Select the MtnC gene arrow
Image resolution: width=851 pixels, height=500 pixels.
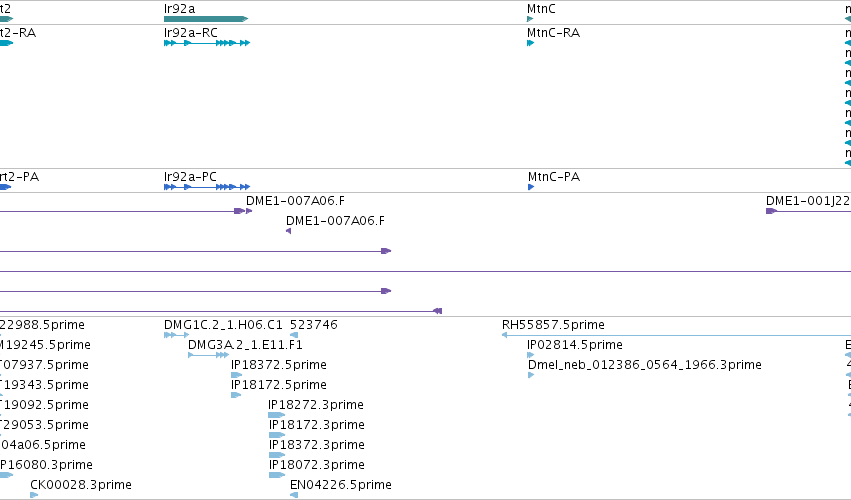[530, 19]
